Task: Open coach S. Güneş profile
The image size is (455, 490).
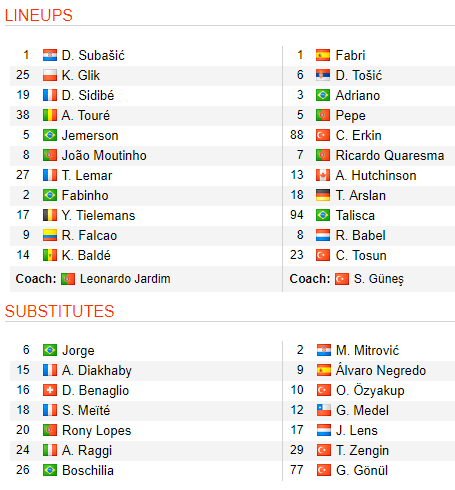Action: point(379,279)
